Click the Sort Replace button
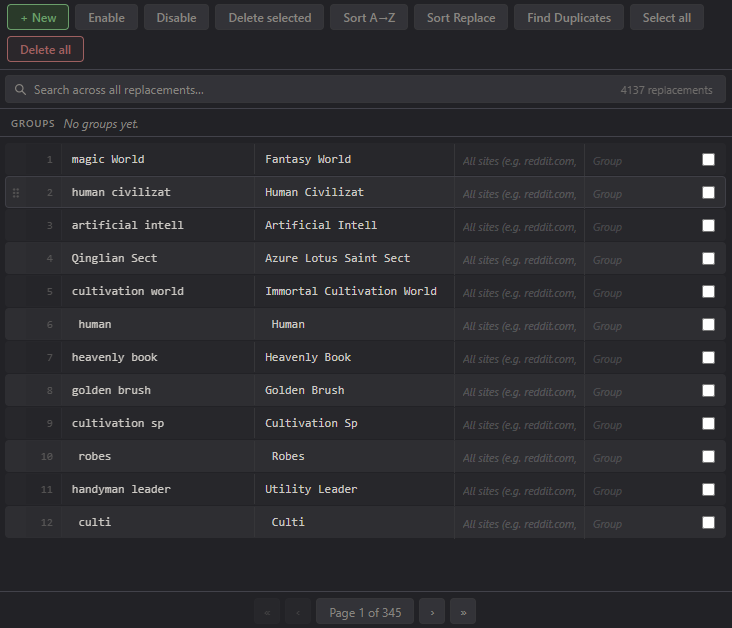Screen dimensions: 732x628 pos(461,17)
